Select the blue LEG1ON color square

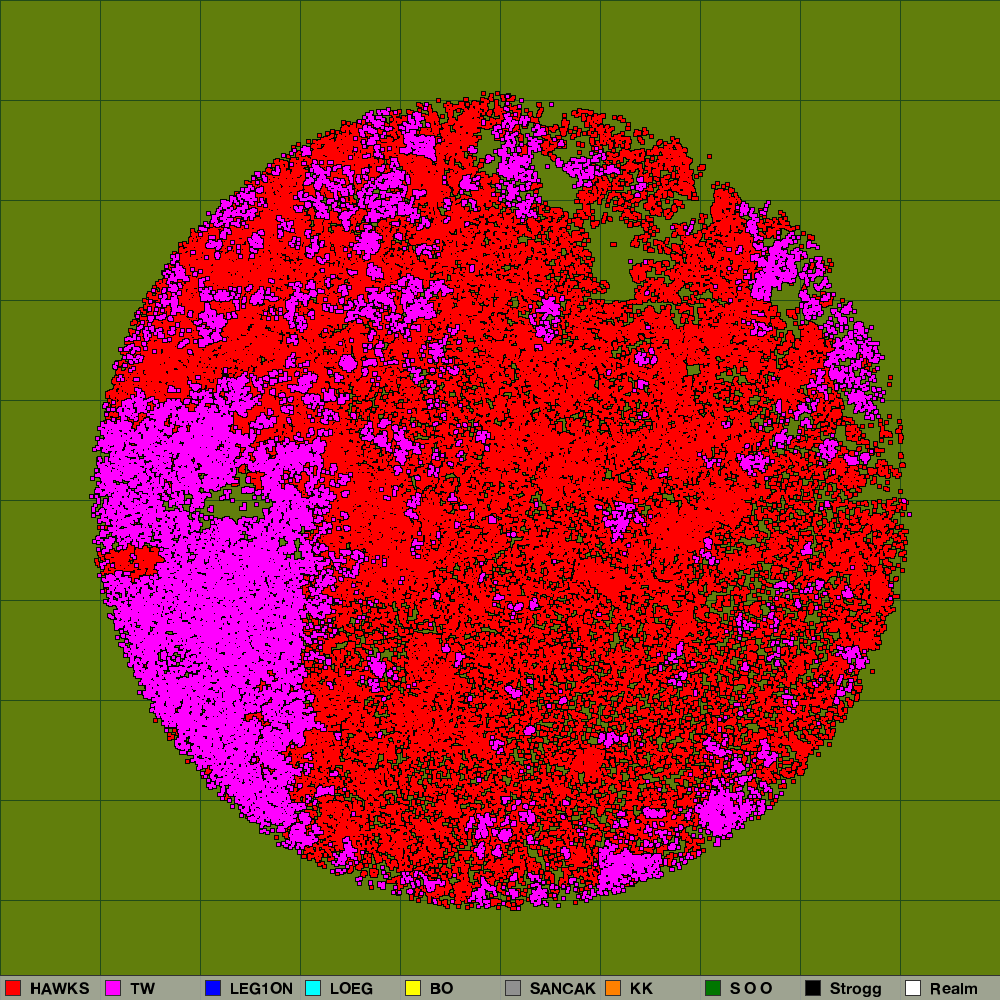(213, 988)
